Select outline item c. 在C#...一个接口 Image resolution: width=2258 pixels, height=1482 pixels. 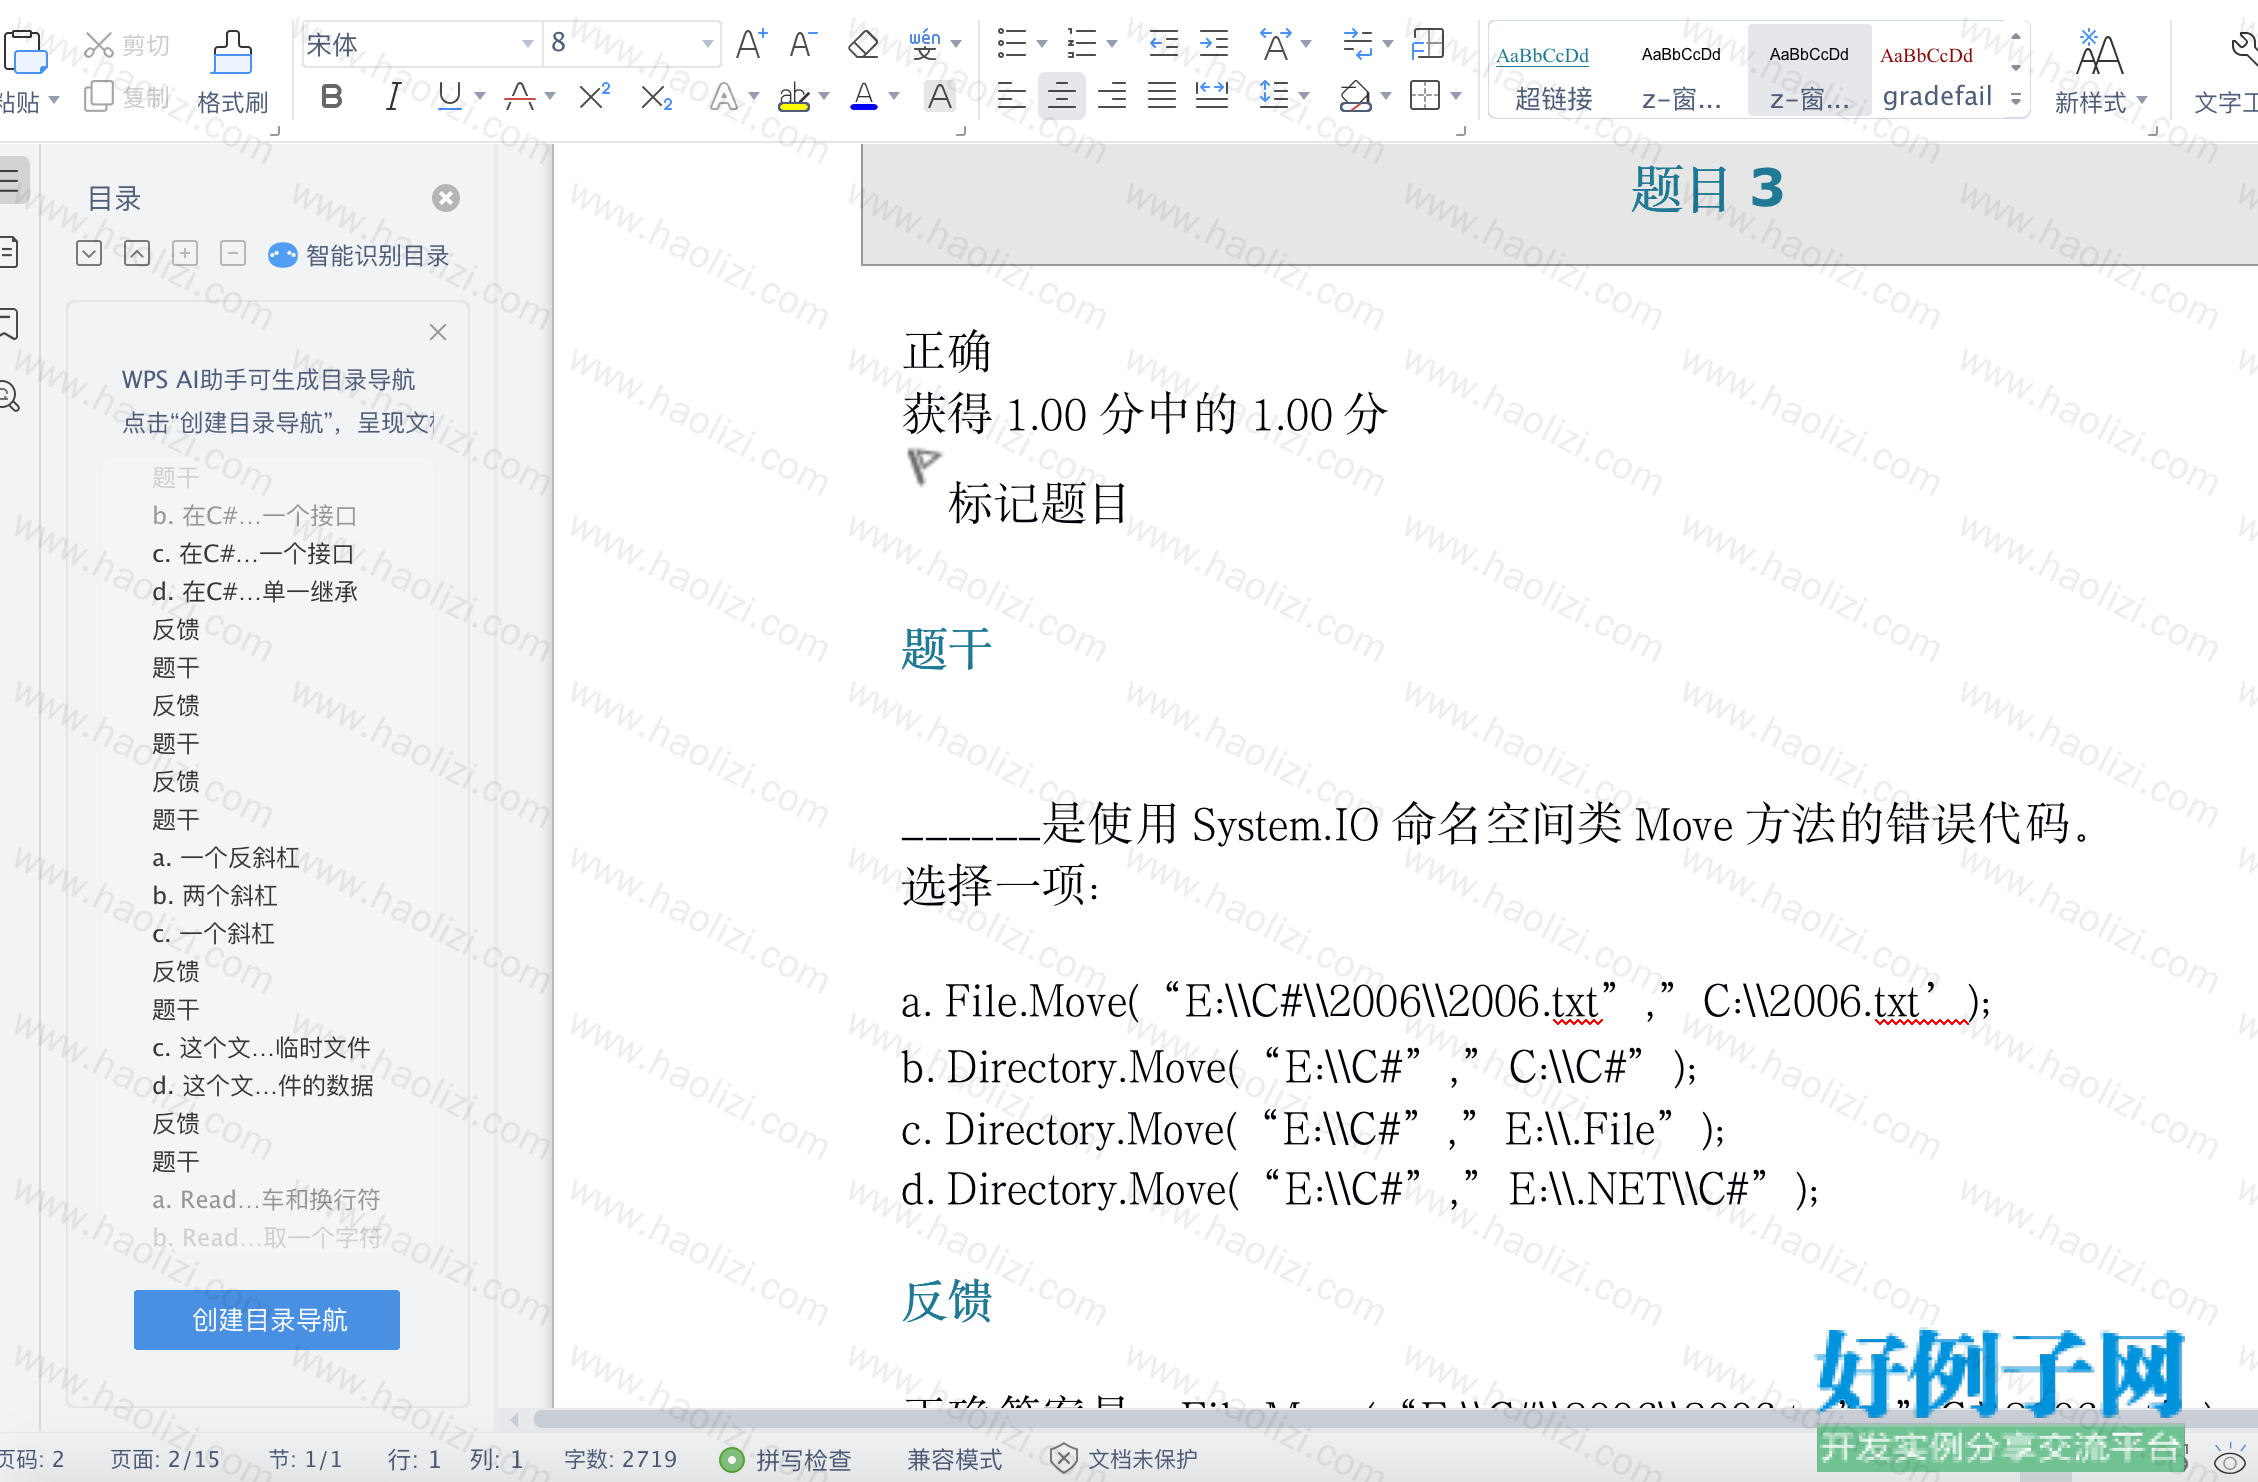(254, 554)
